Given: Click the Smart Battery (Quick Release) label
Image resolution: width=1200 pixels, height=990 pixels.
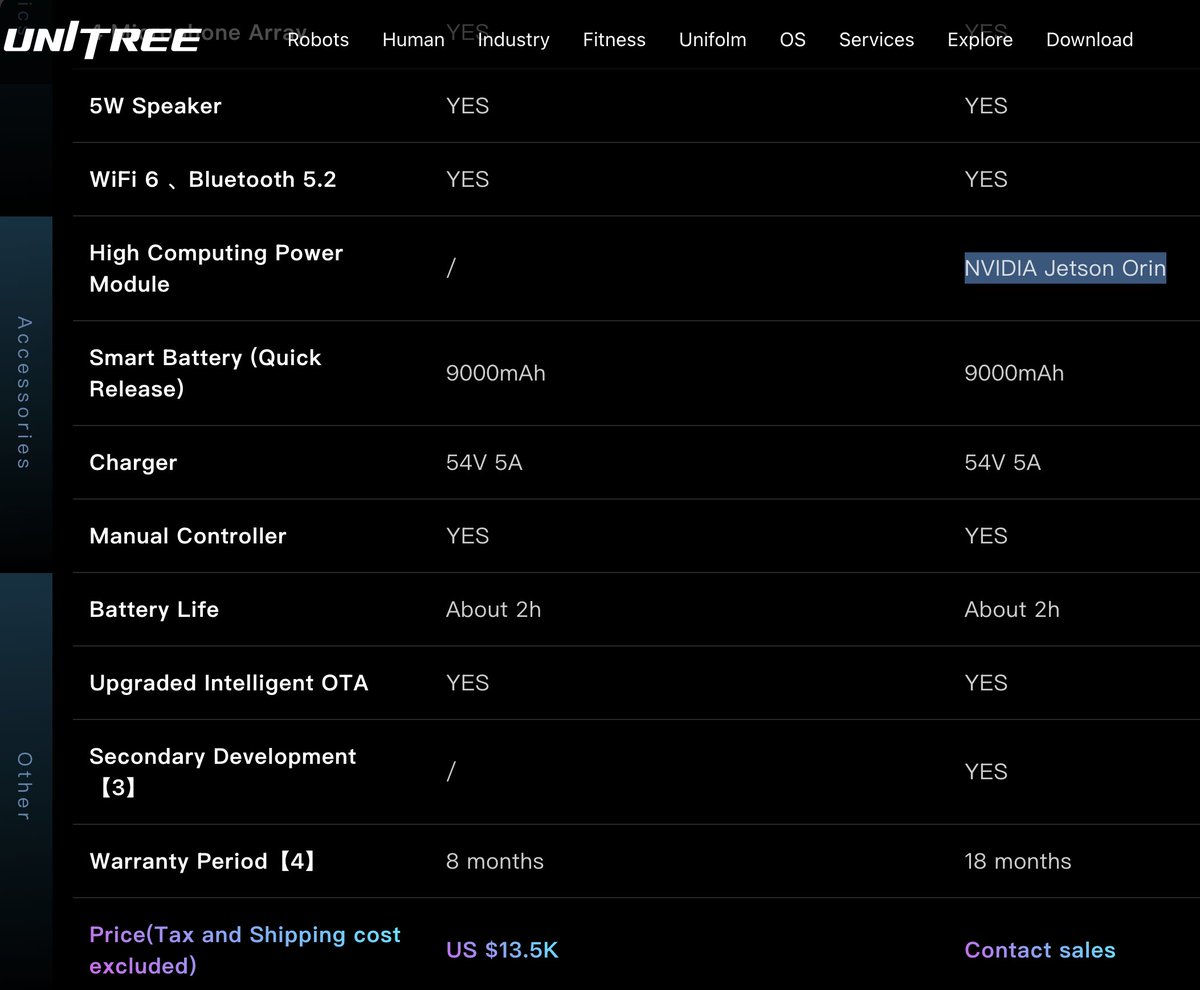Looking at the screenshot, I should click(205, 373).
